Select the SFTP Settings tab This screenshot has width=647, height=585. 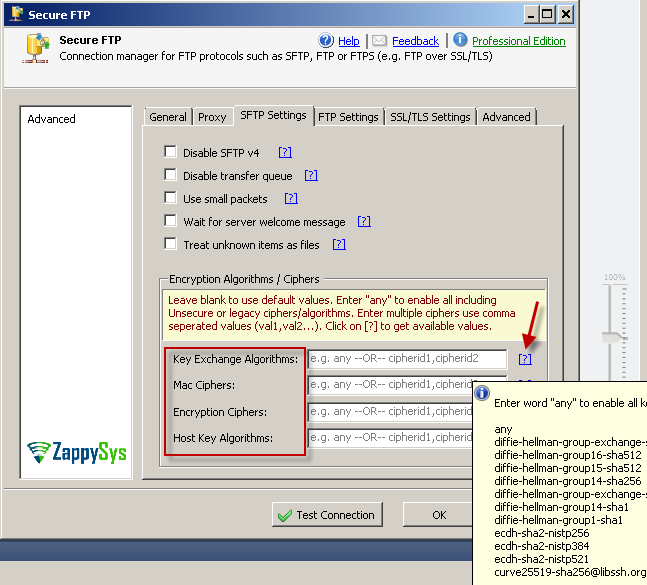click(x=274, y=116)
